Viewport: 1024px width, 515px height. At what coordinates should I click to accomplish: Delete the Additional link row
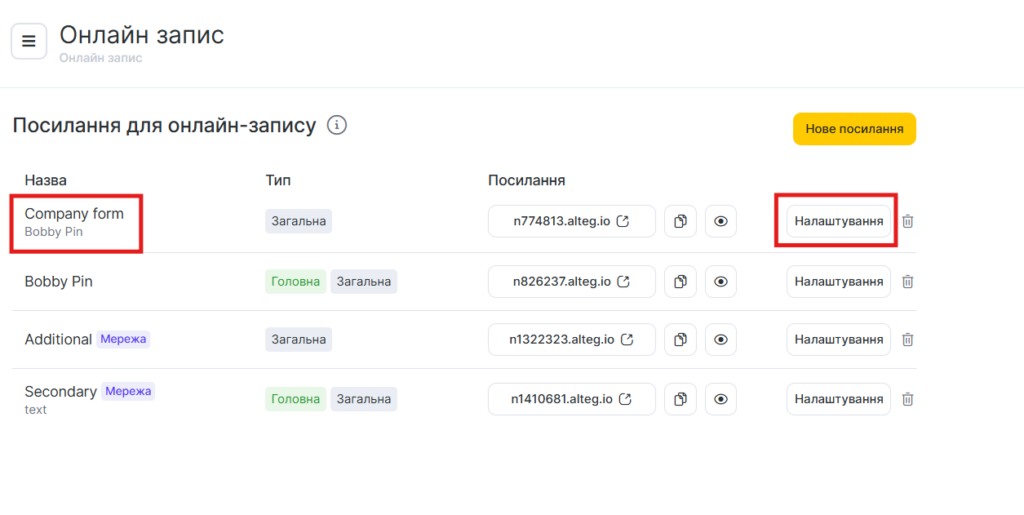click(x=908, y=340)
